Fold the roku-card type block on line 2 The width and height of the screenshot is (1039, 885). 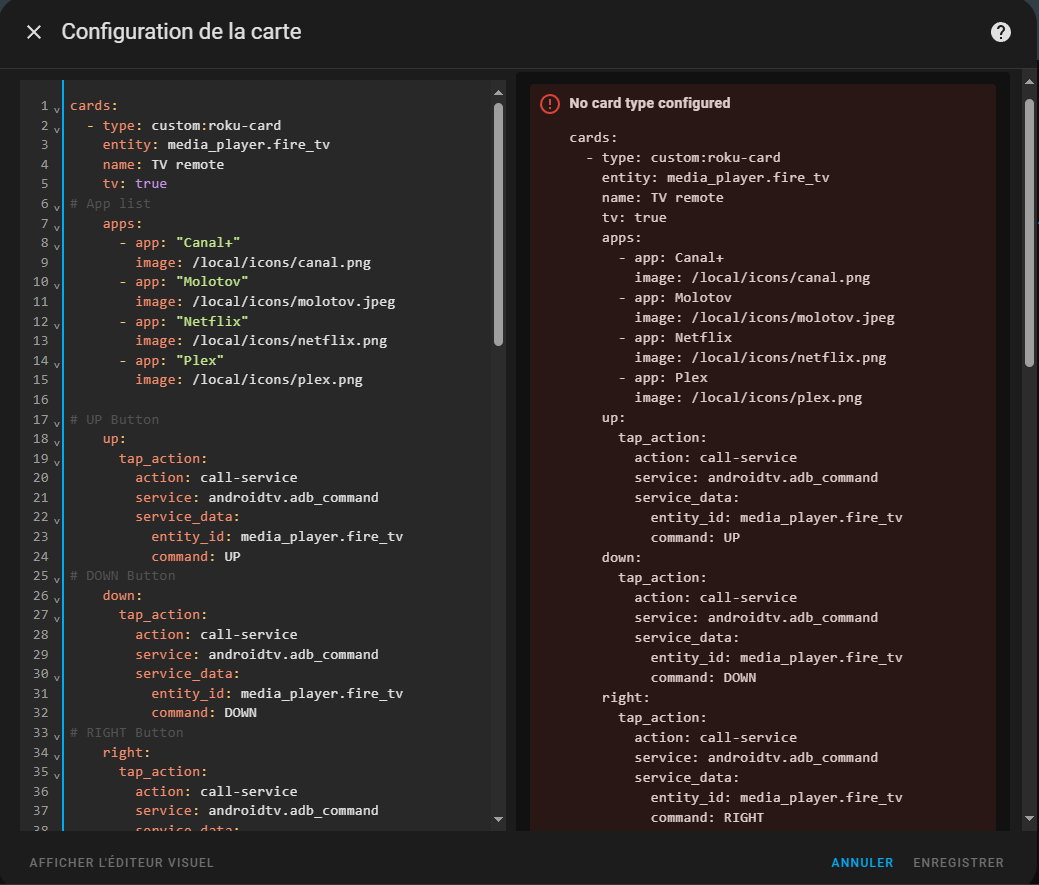[x=57, y=129]
